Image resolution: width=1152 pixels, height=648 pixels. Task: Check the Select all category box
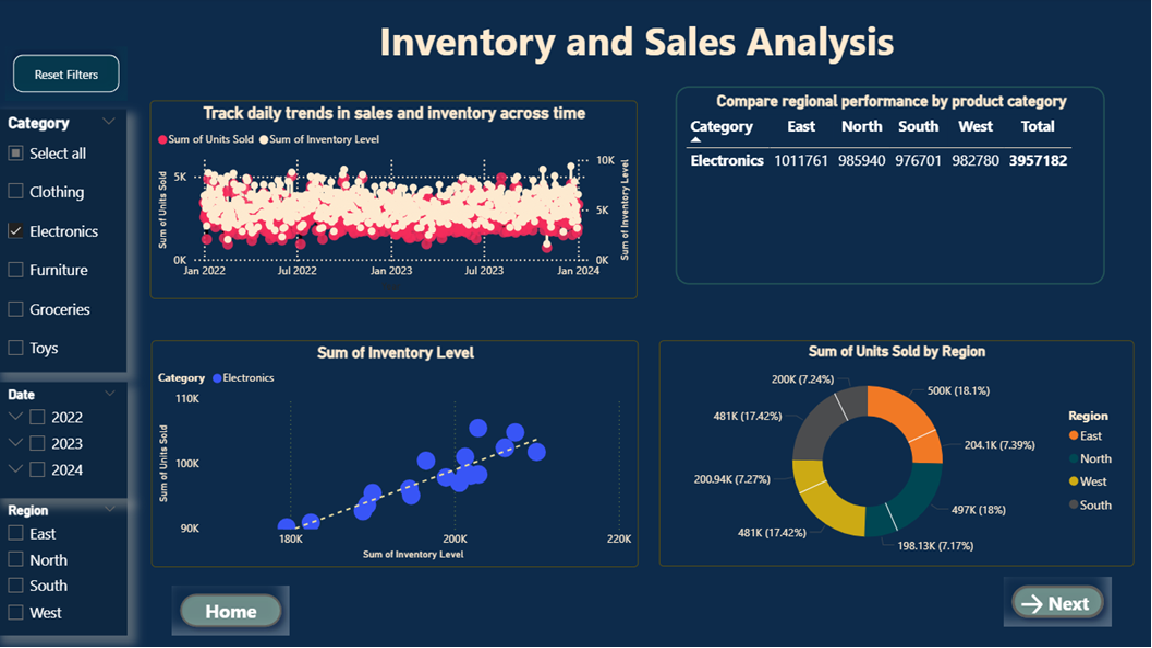[x=16, y=153]
